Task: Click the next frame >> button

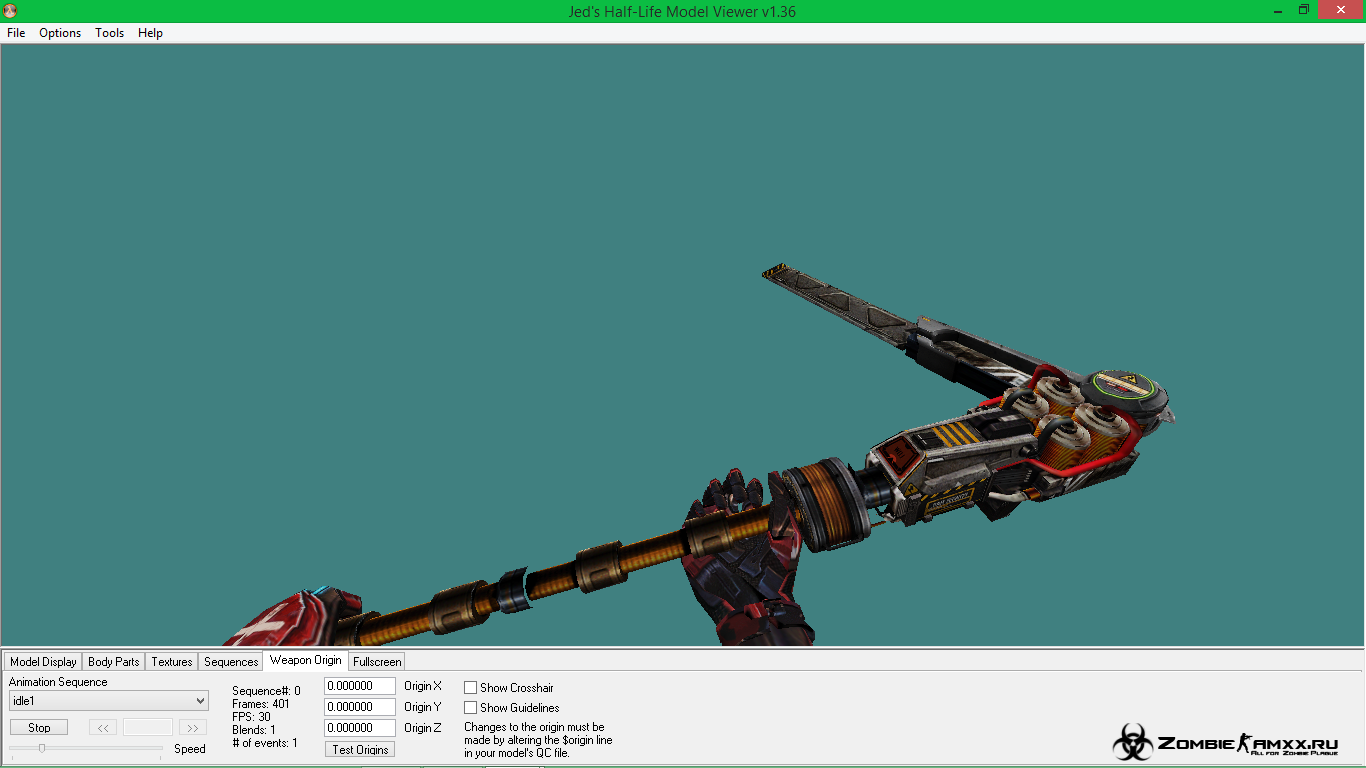Action: click(193, 728)
